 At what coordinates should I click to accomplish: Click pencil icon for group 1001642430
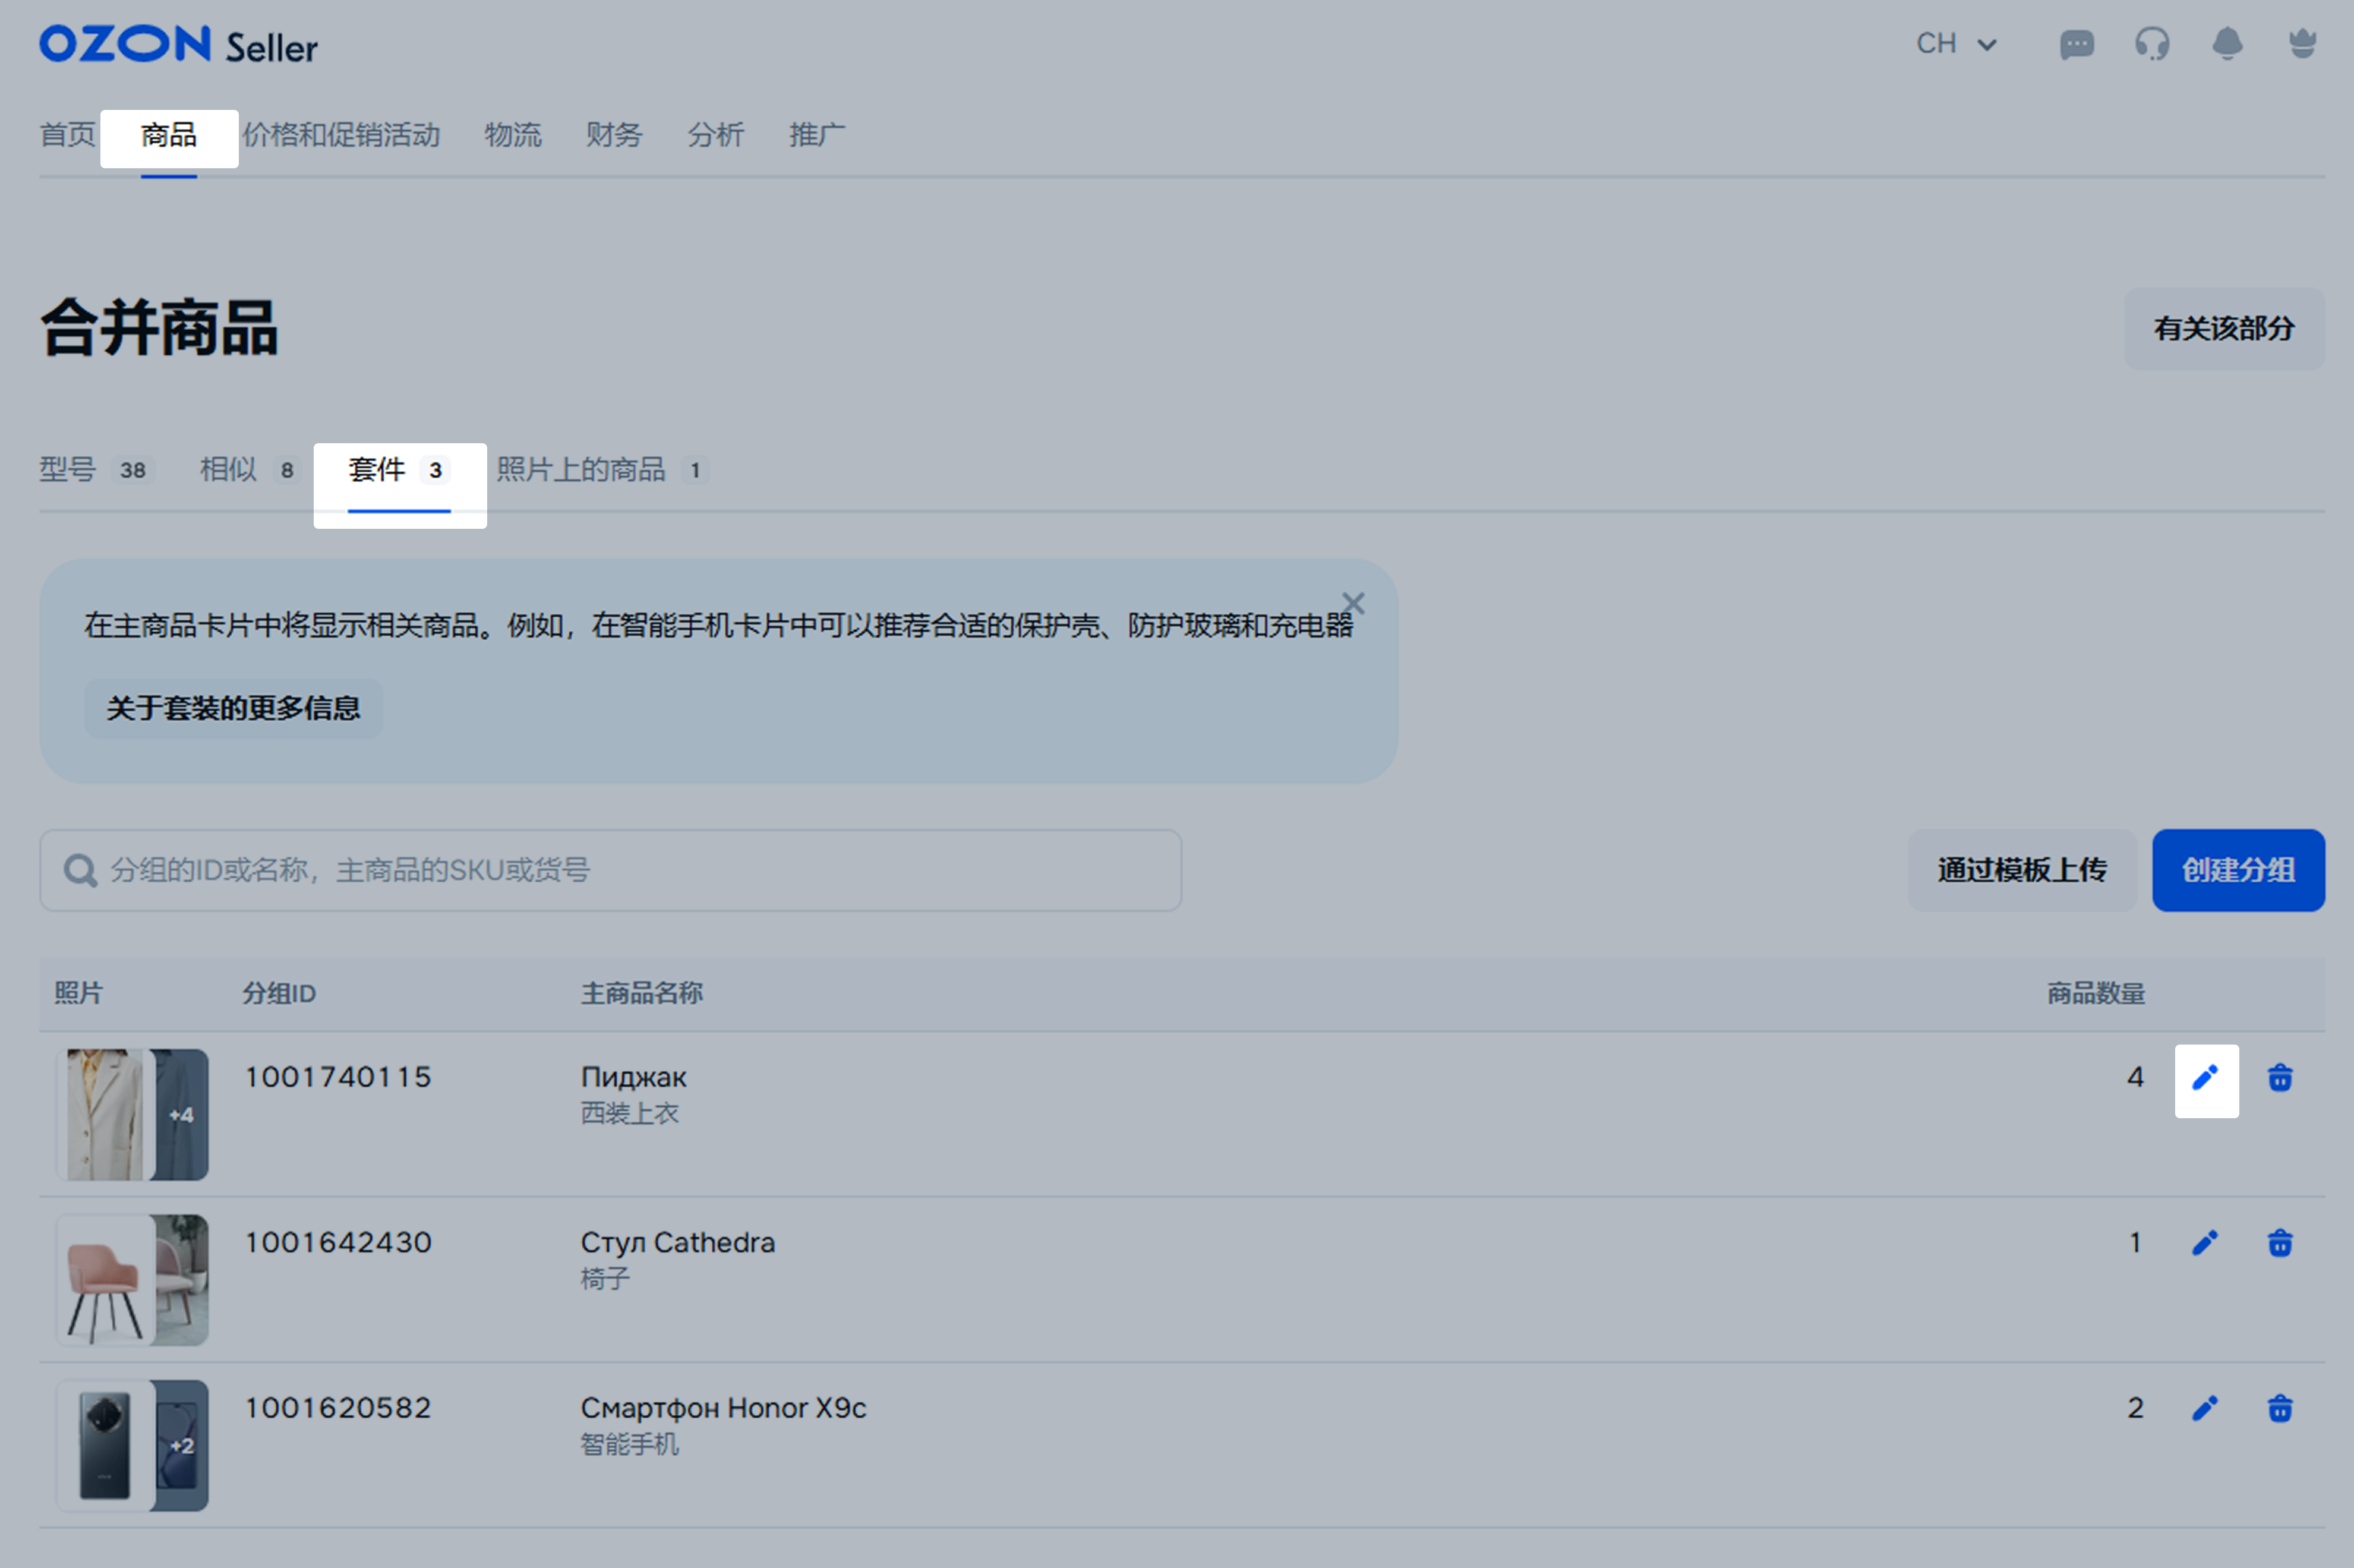tap(2205, 1243)
